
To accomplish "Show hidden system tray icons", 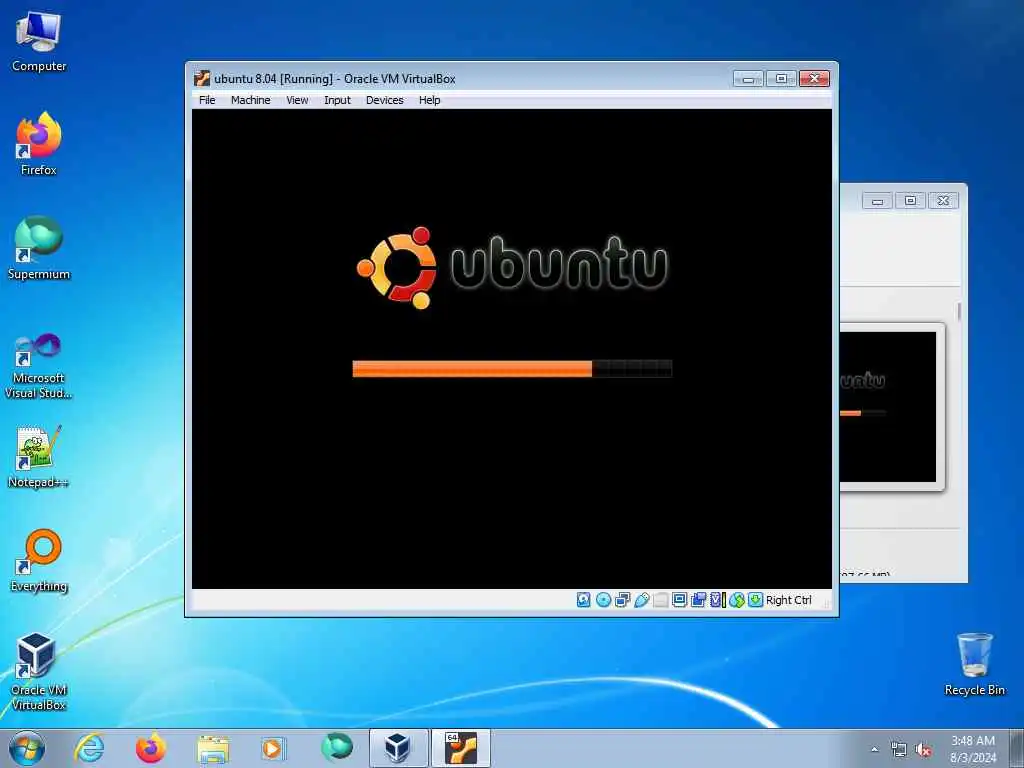I will pyautogui.click(x=874, y=749).
